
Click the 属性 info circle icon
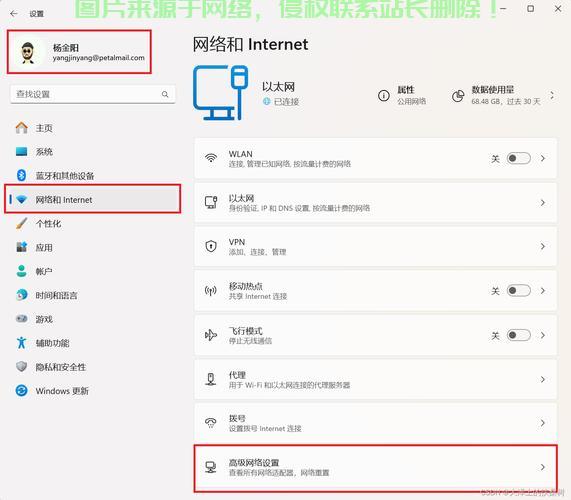click(x=383, y=96)
